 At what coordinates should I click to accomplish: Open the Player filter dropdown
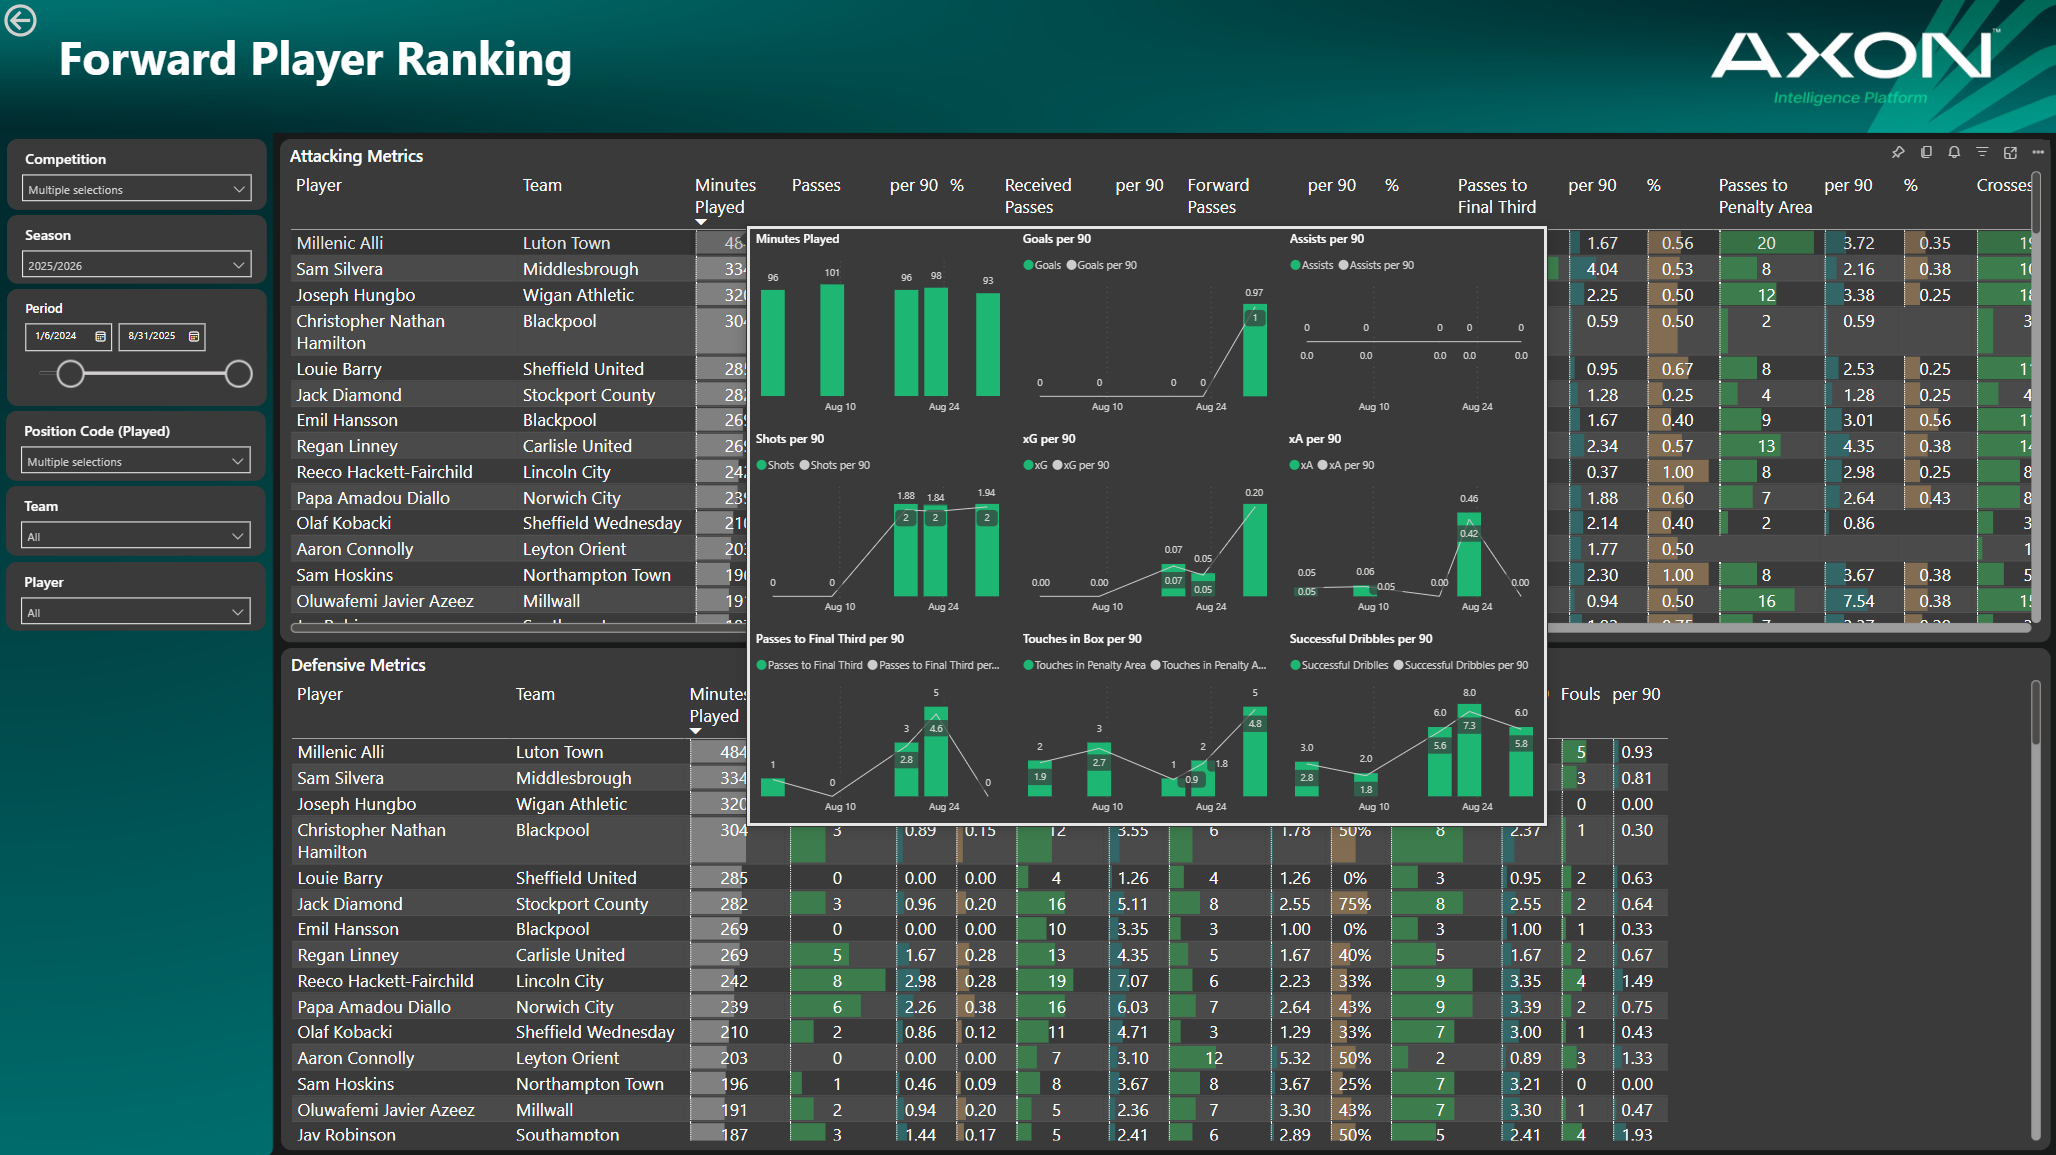click(x=136, y=612)
